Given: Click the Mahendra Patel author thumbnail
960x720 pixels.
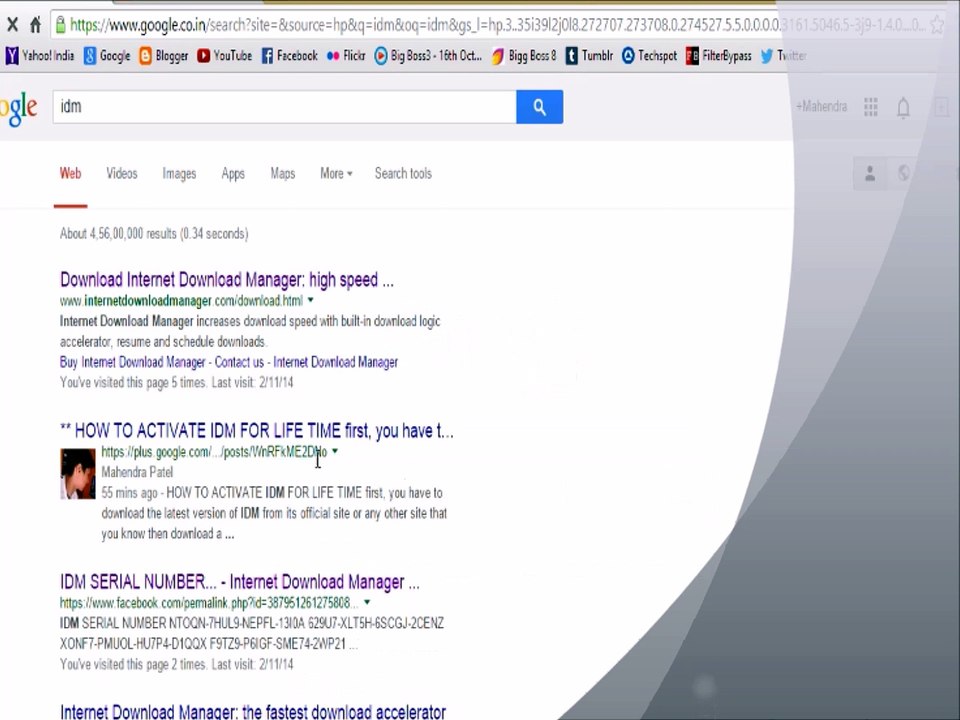Looking at the screenshot, I should tap(78, 474).
